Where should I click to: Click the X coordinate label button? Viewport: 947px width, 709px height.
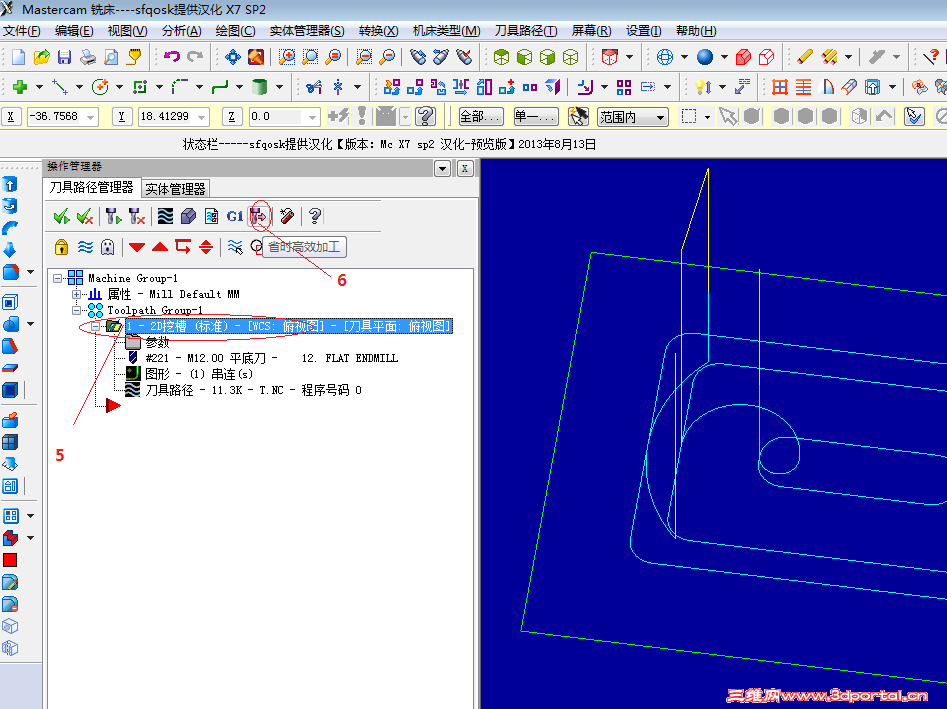(11, 117)
